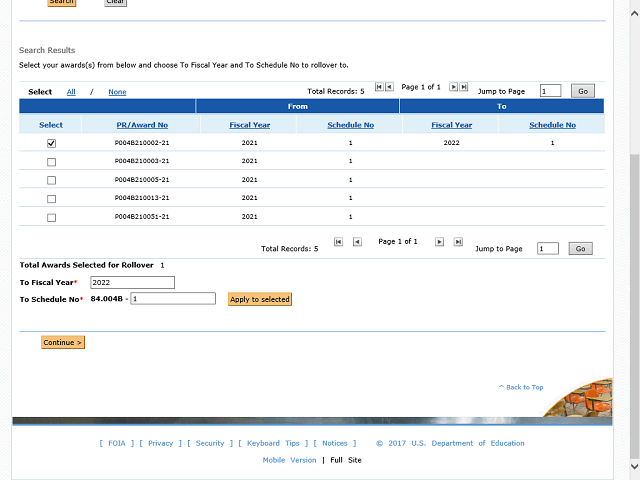Image resolution: width=640 pixels, height=480 pixels.
Task: Sort by From Fiscal Year column
Action: [249, 125]
